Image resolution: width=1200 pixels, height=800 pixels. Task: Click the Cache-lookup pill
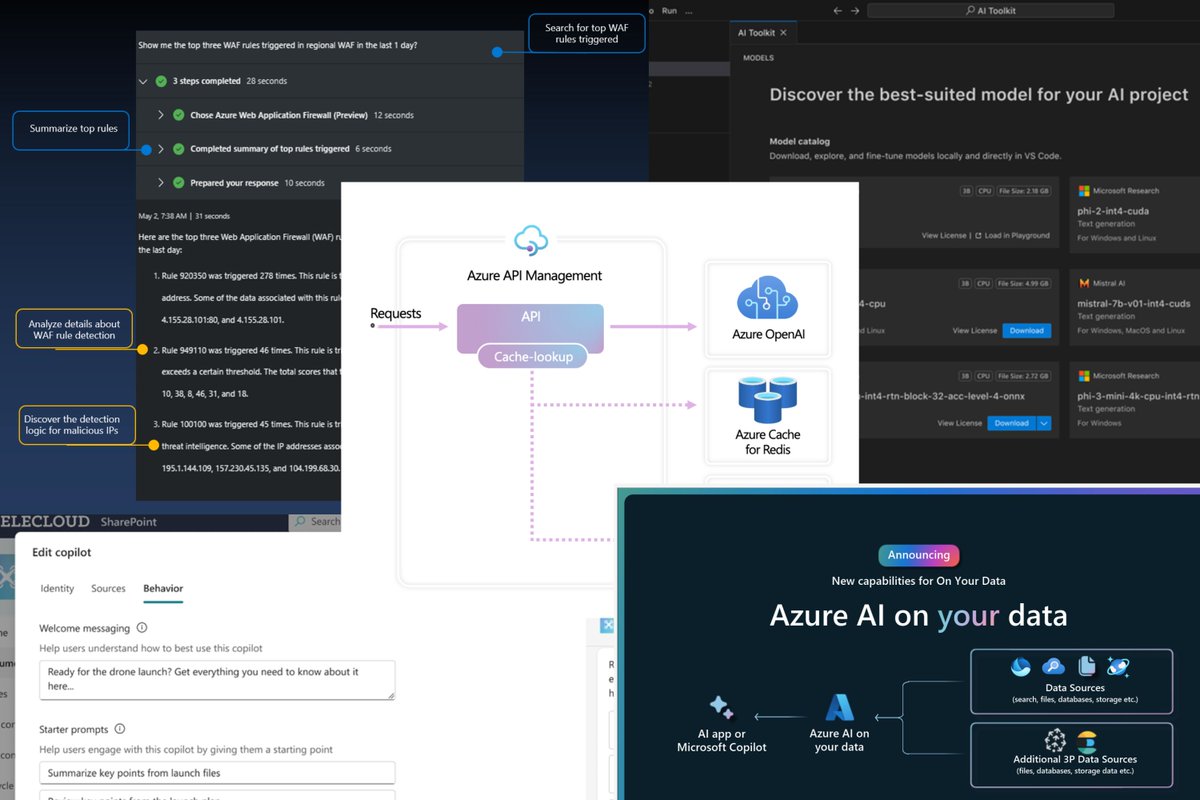coord(531,356)
